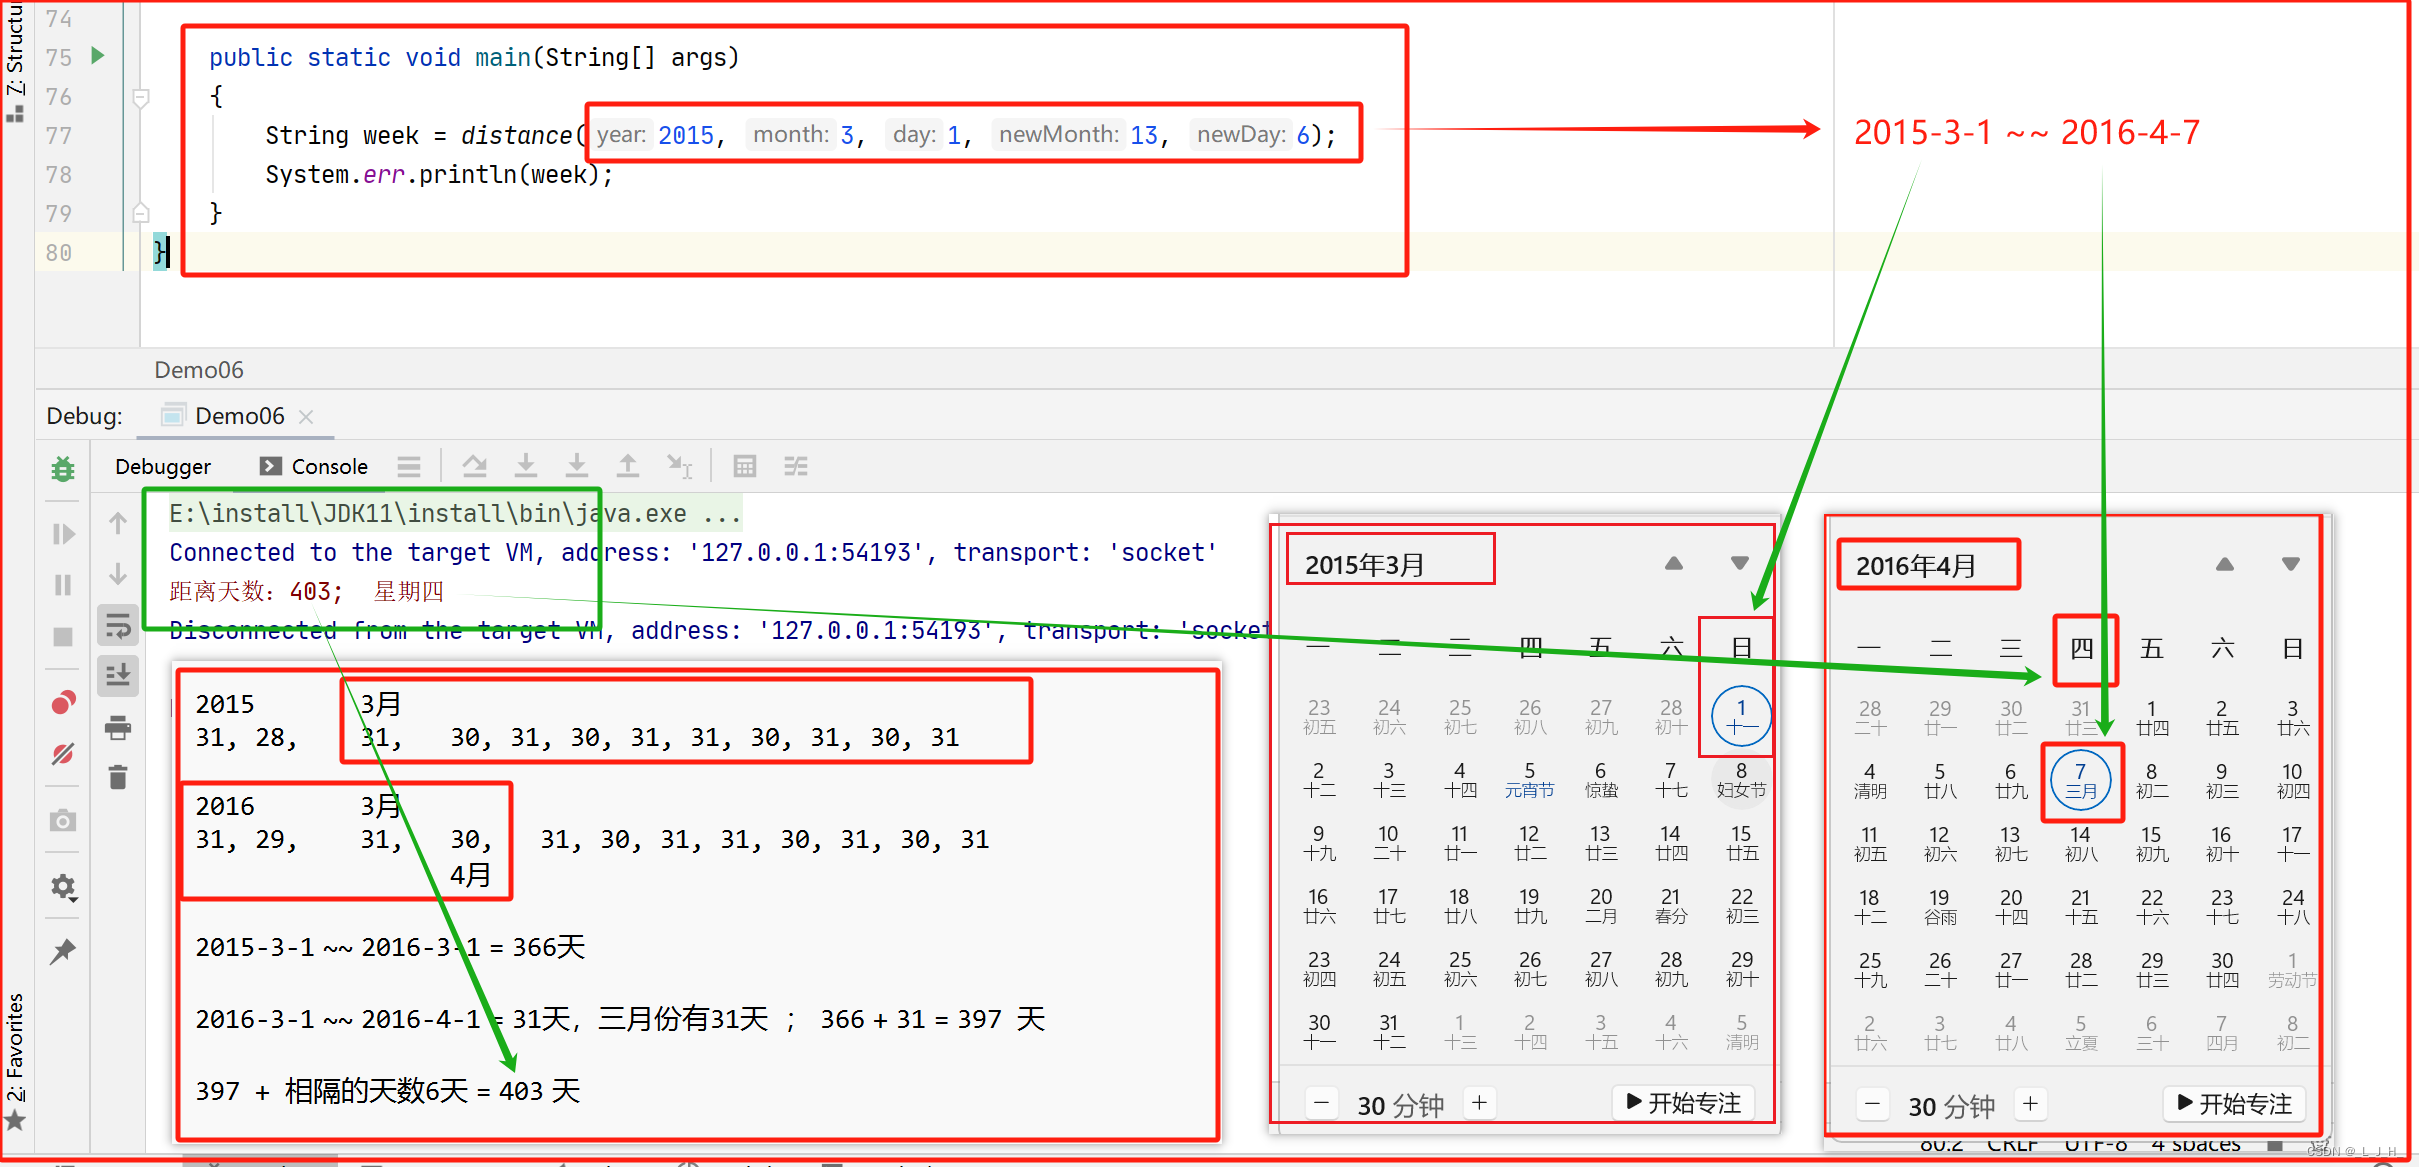
Task: Close the Demo06 debug tab
Action: click(x=307, y=417)
